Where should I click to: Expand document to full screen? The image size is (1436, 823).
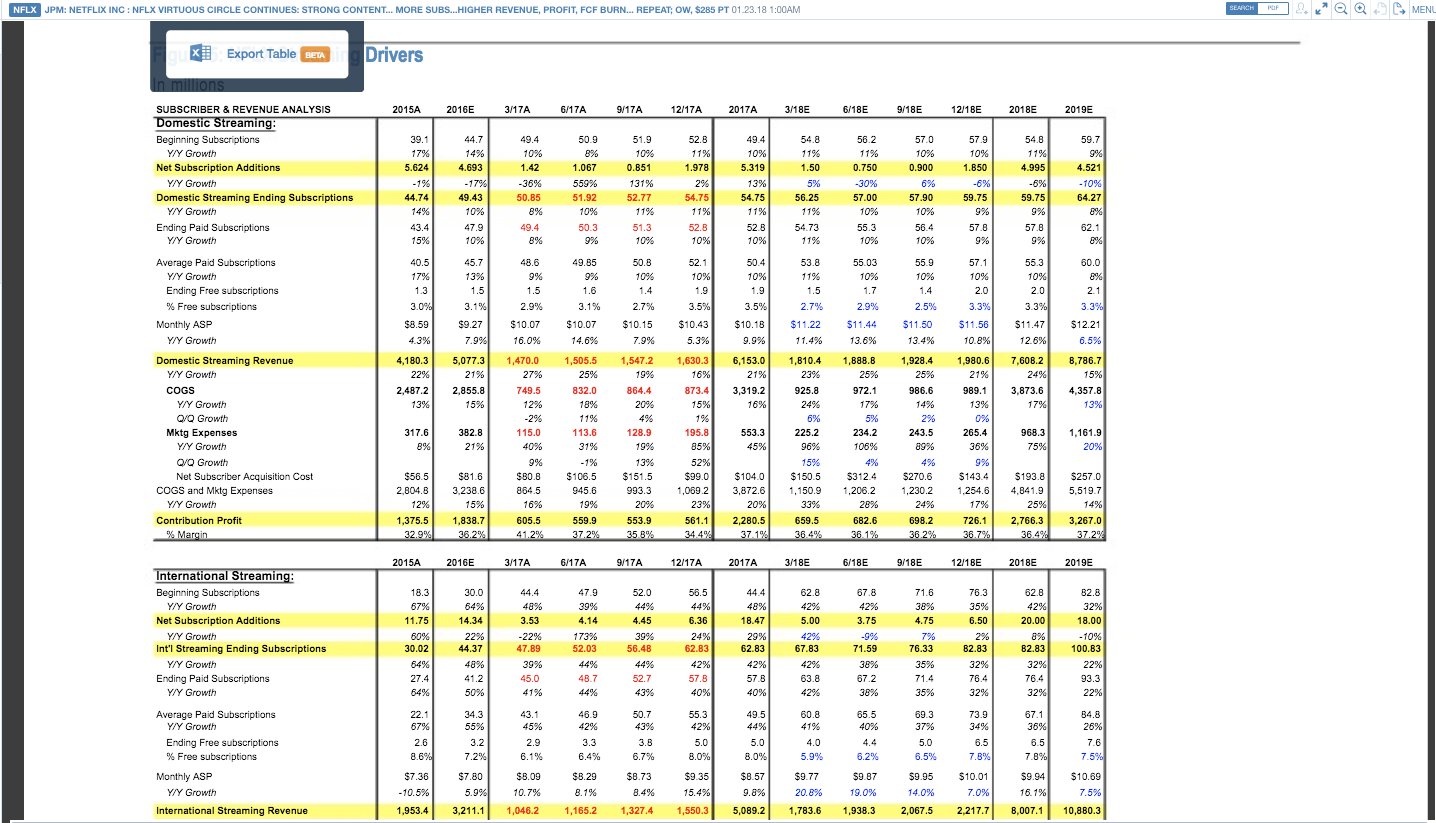(x=1320, y=9)
